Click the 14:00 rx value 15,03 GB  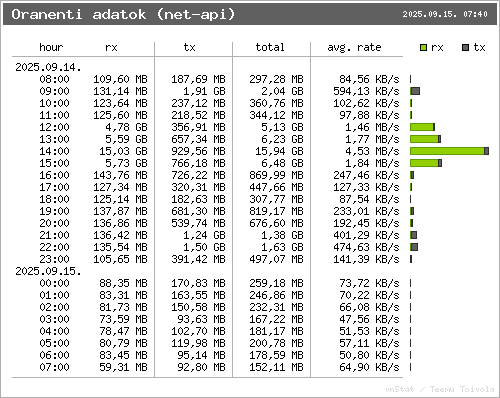pos(123,151)
